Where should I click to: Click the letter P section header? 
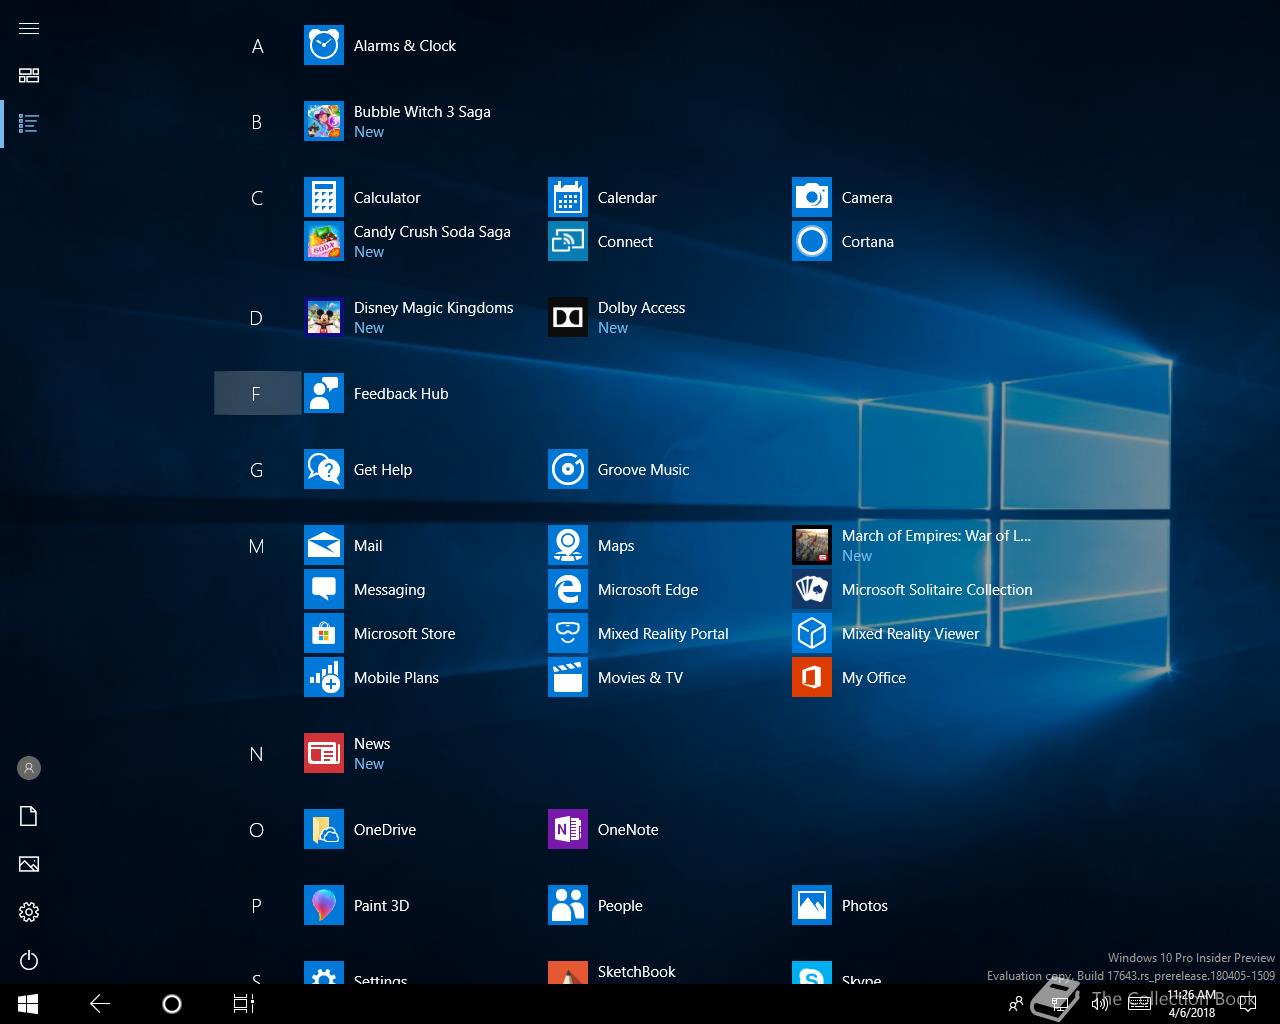coord(257,906)
